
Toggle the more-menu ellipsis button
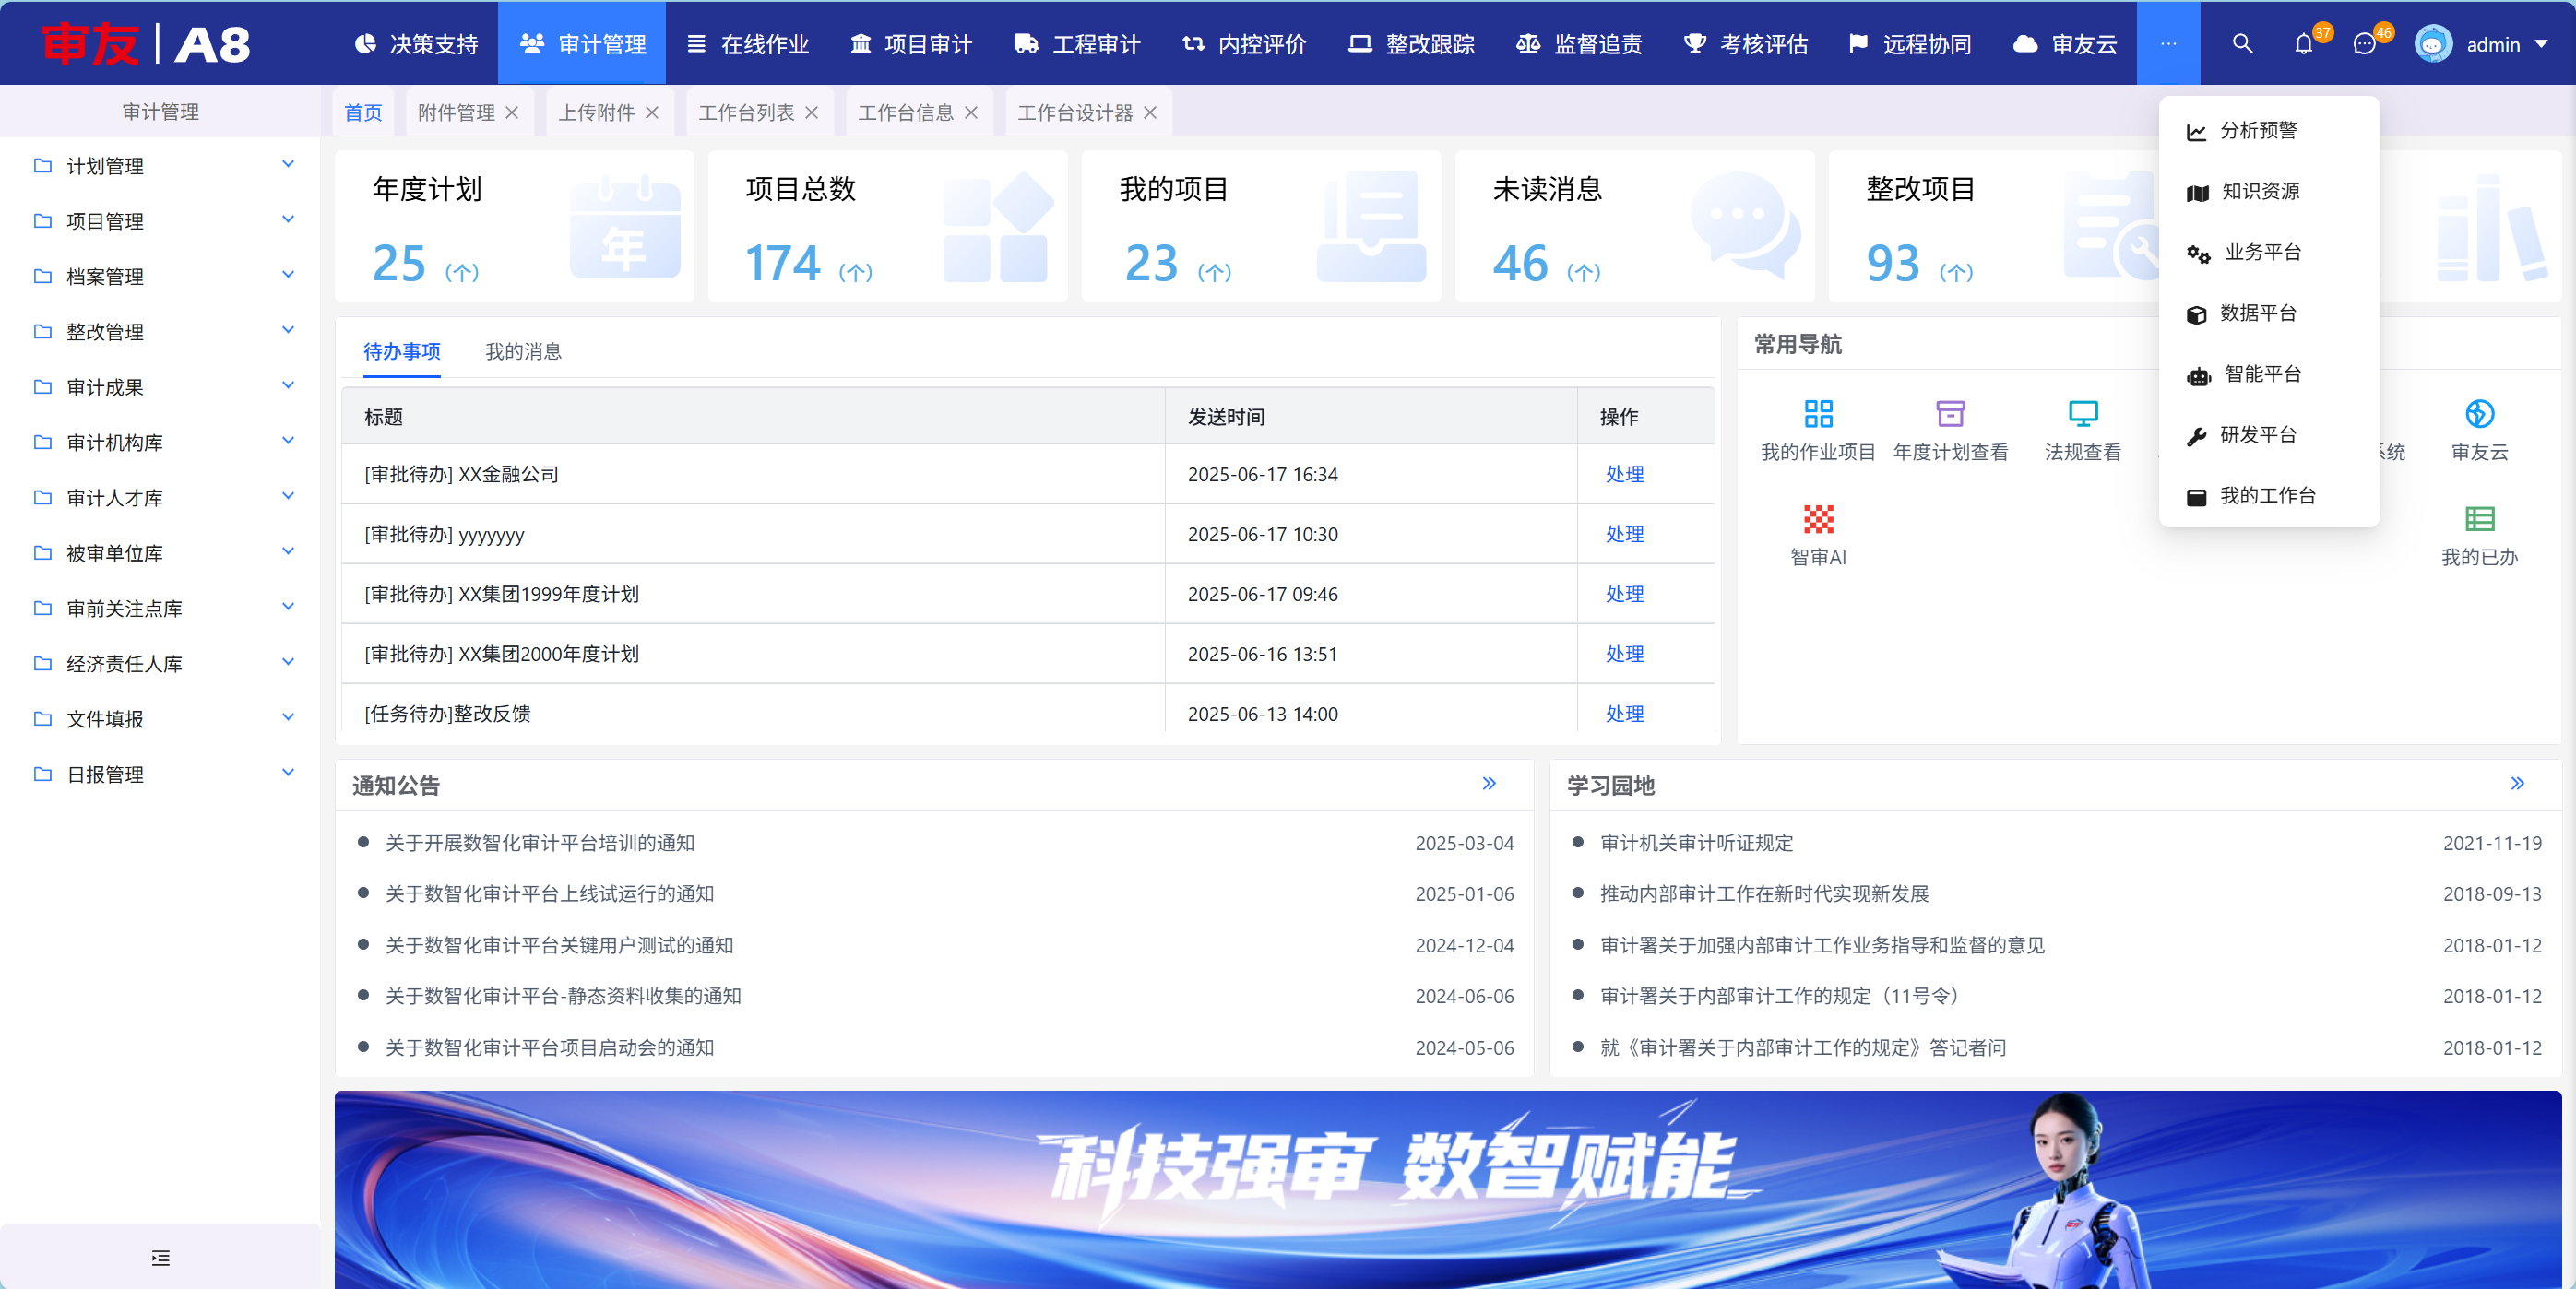(x=2167, y=44)
